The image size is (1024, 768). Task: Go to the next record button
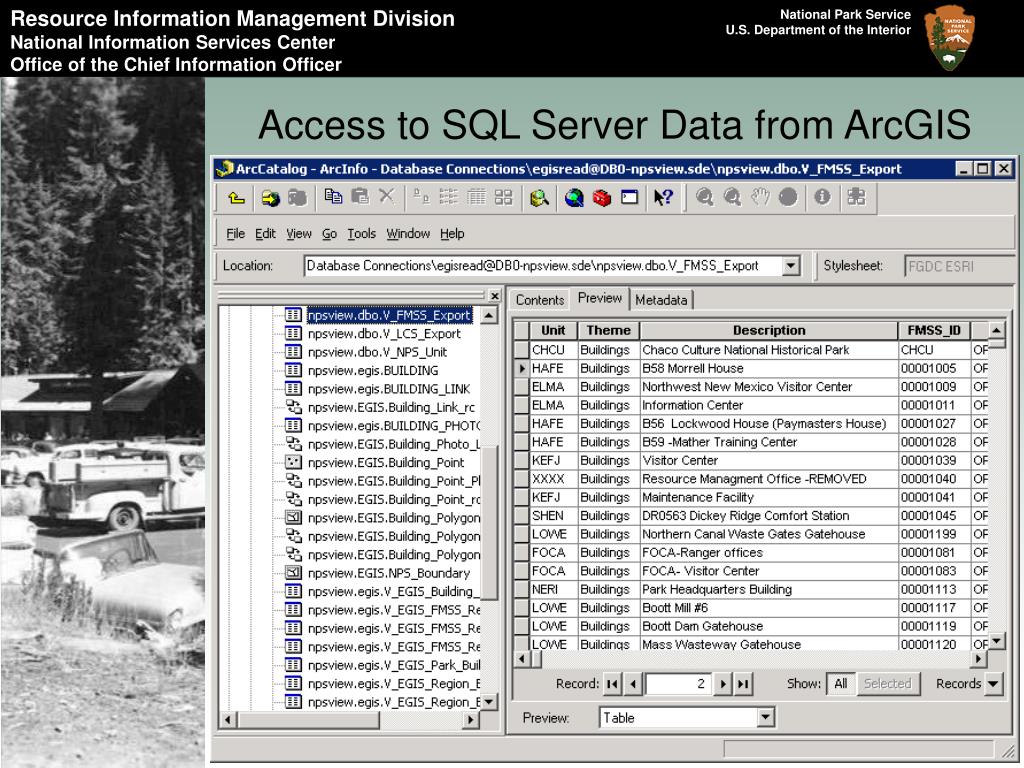coord(724,684)
